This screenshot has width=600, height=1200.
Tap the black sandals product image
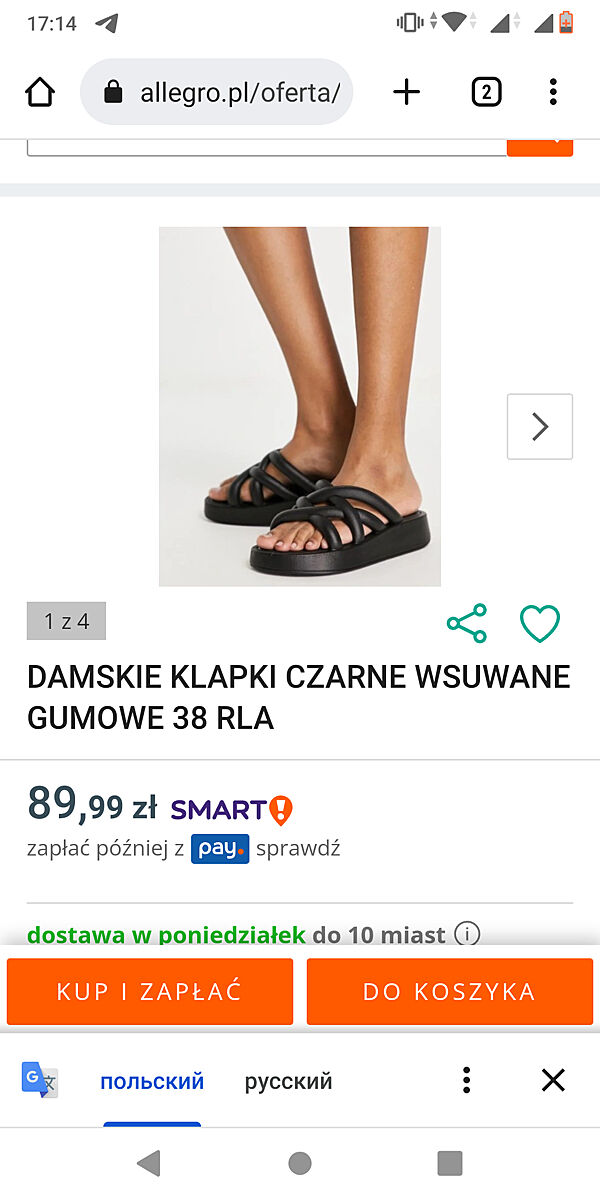coord(300,406)
